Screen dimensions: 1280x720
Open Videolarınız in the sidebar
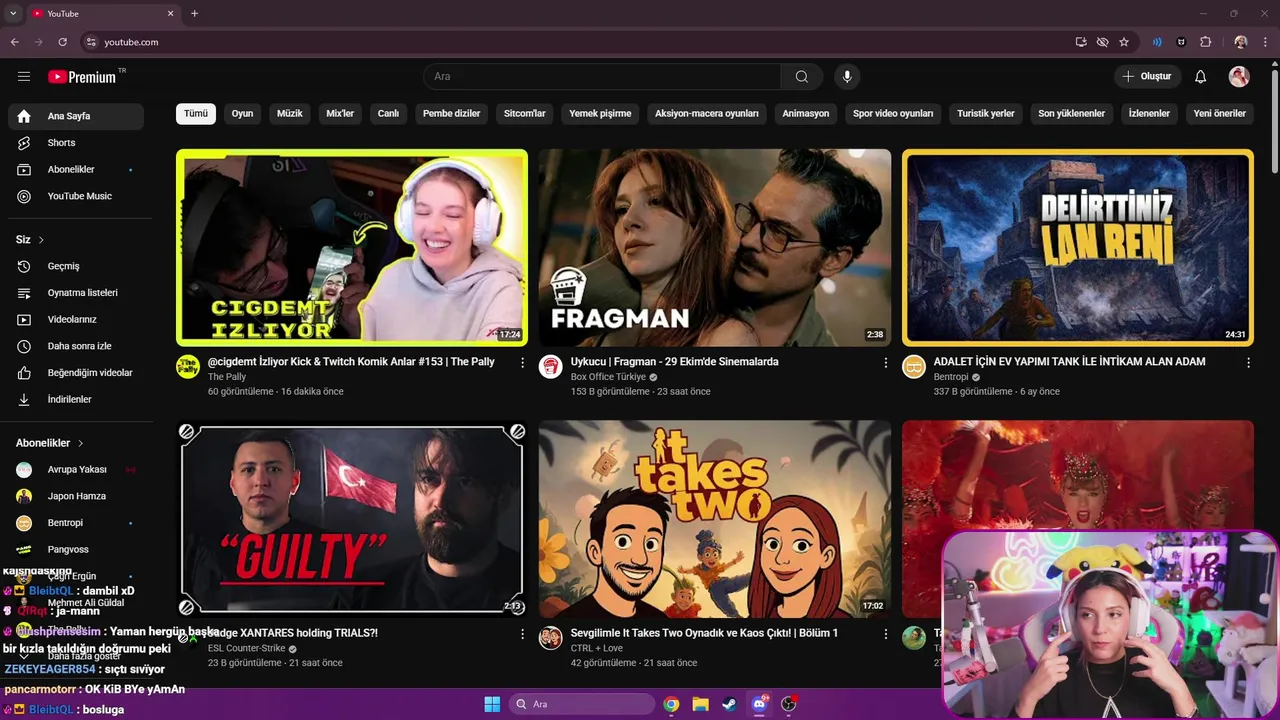pos(76,319)
